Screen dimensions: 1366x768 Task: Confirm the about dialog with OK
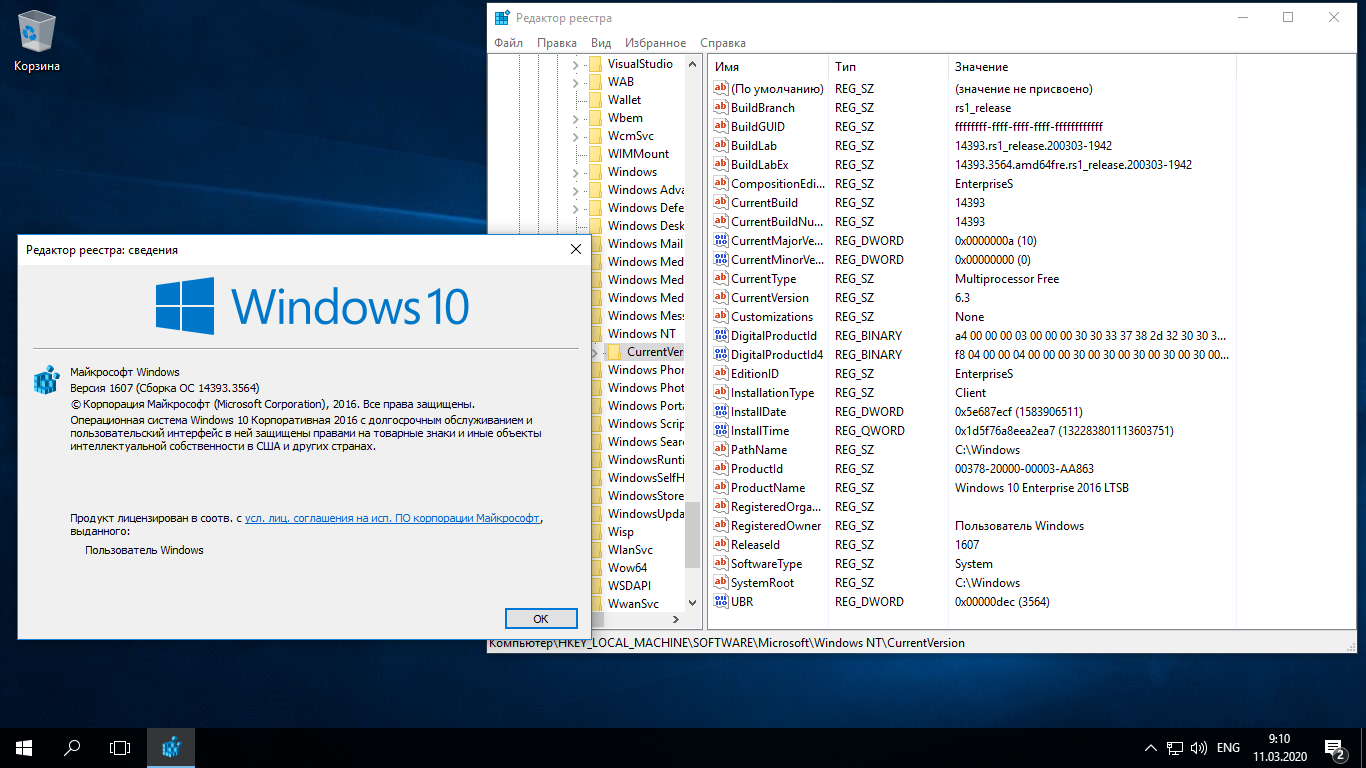click(x=541, y=619)
